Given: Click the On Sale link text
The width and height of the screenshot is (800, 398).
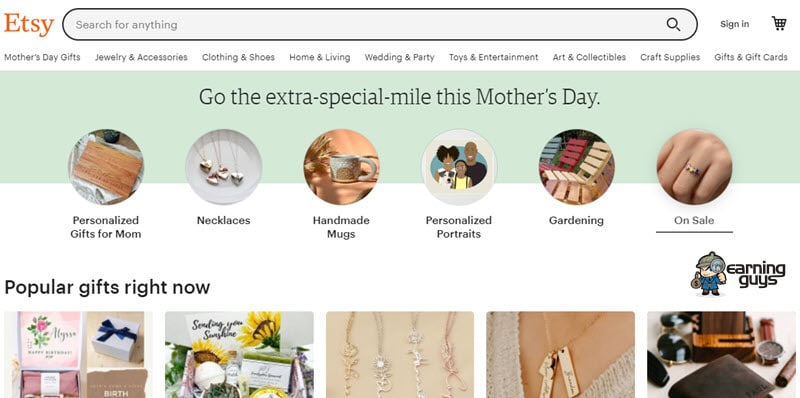Looking at the screenshot, I should [x=694, y=220].
